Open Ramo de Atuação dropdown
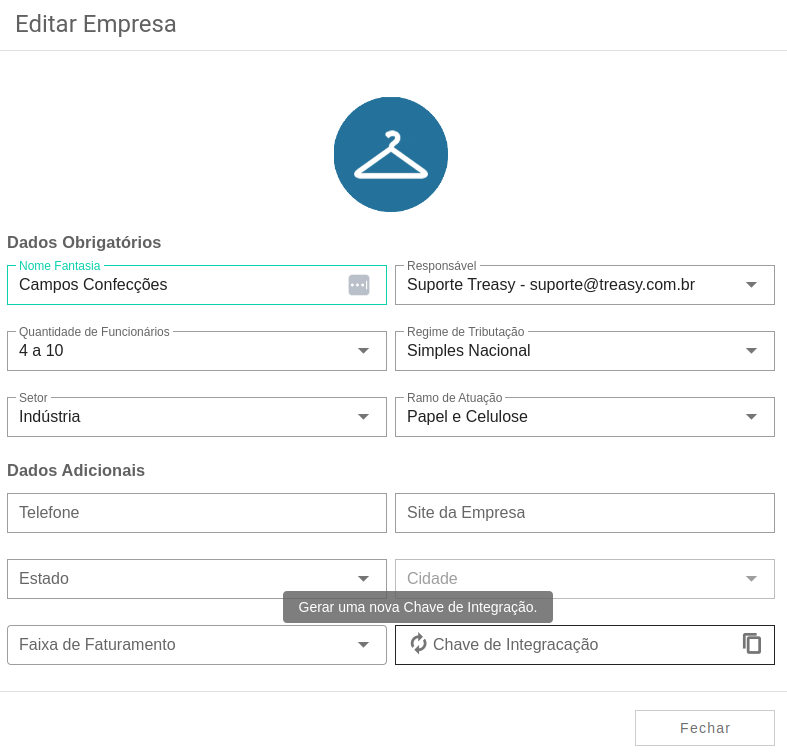The image size is (787, 755). pyautogui.click(x=585, y=417)
